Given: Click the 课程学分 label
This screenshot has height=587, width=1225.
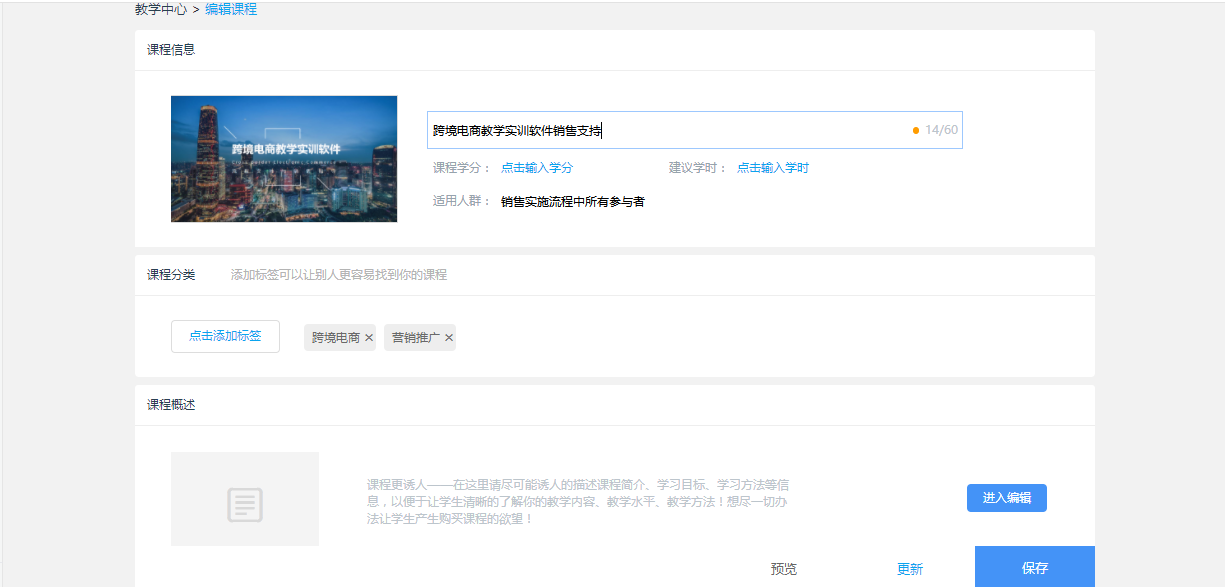Looking at the screenshot, I should [462, 168].
